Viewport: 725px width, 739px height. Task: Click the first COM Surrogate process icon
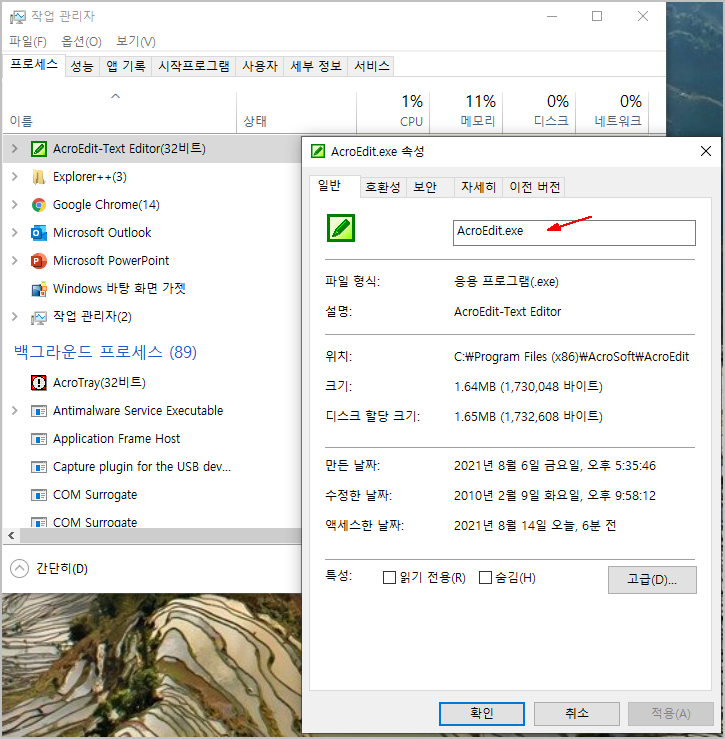coord(39,495)
